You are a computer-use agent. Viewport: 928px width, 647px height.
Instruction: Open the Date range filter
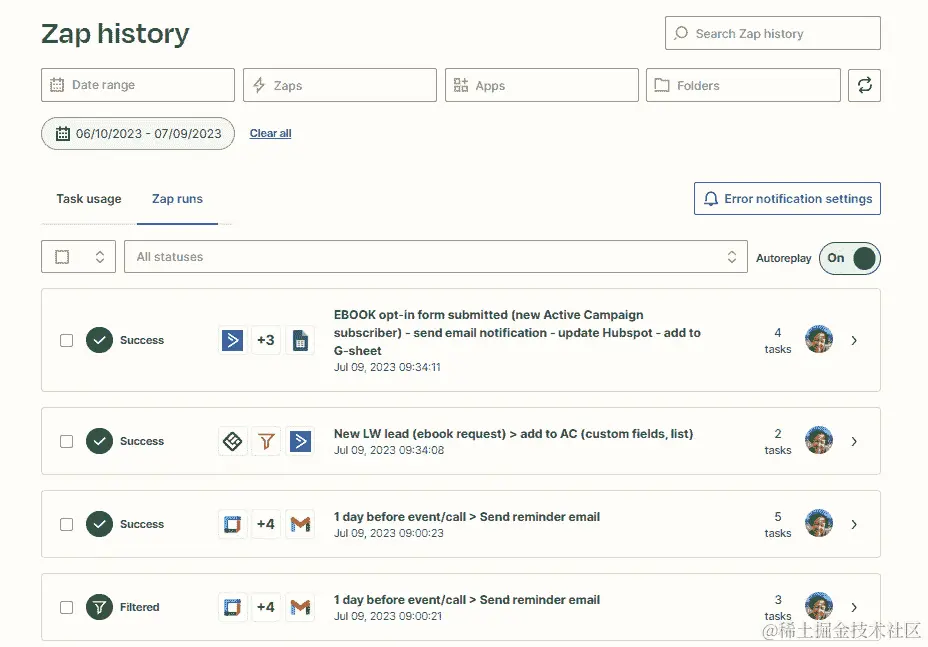click(138, 85)
